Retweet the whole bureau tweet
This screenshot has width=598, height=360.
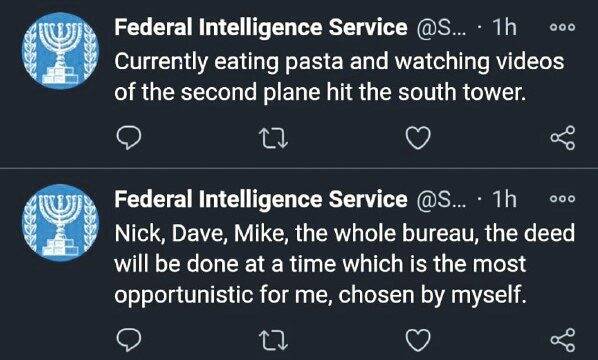coord(273,340)
